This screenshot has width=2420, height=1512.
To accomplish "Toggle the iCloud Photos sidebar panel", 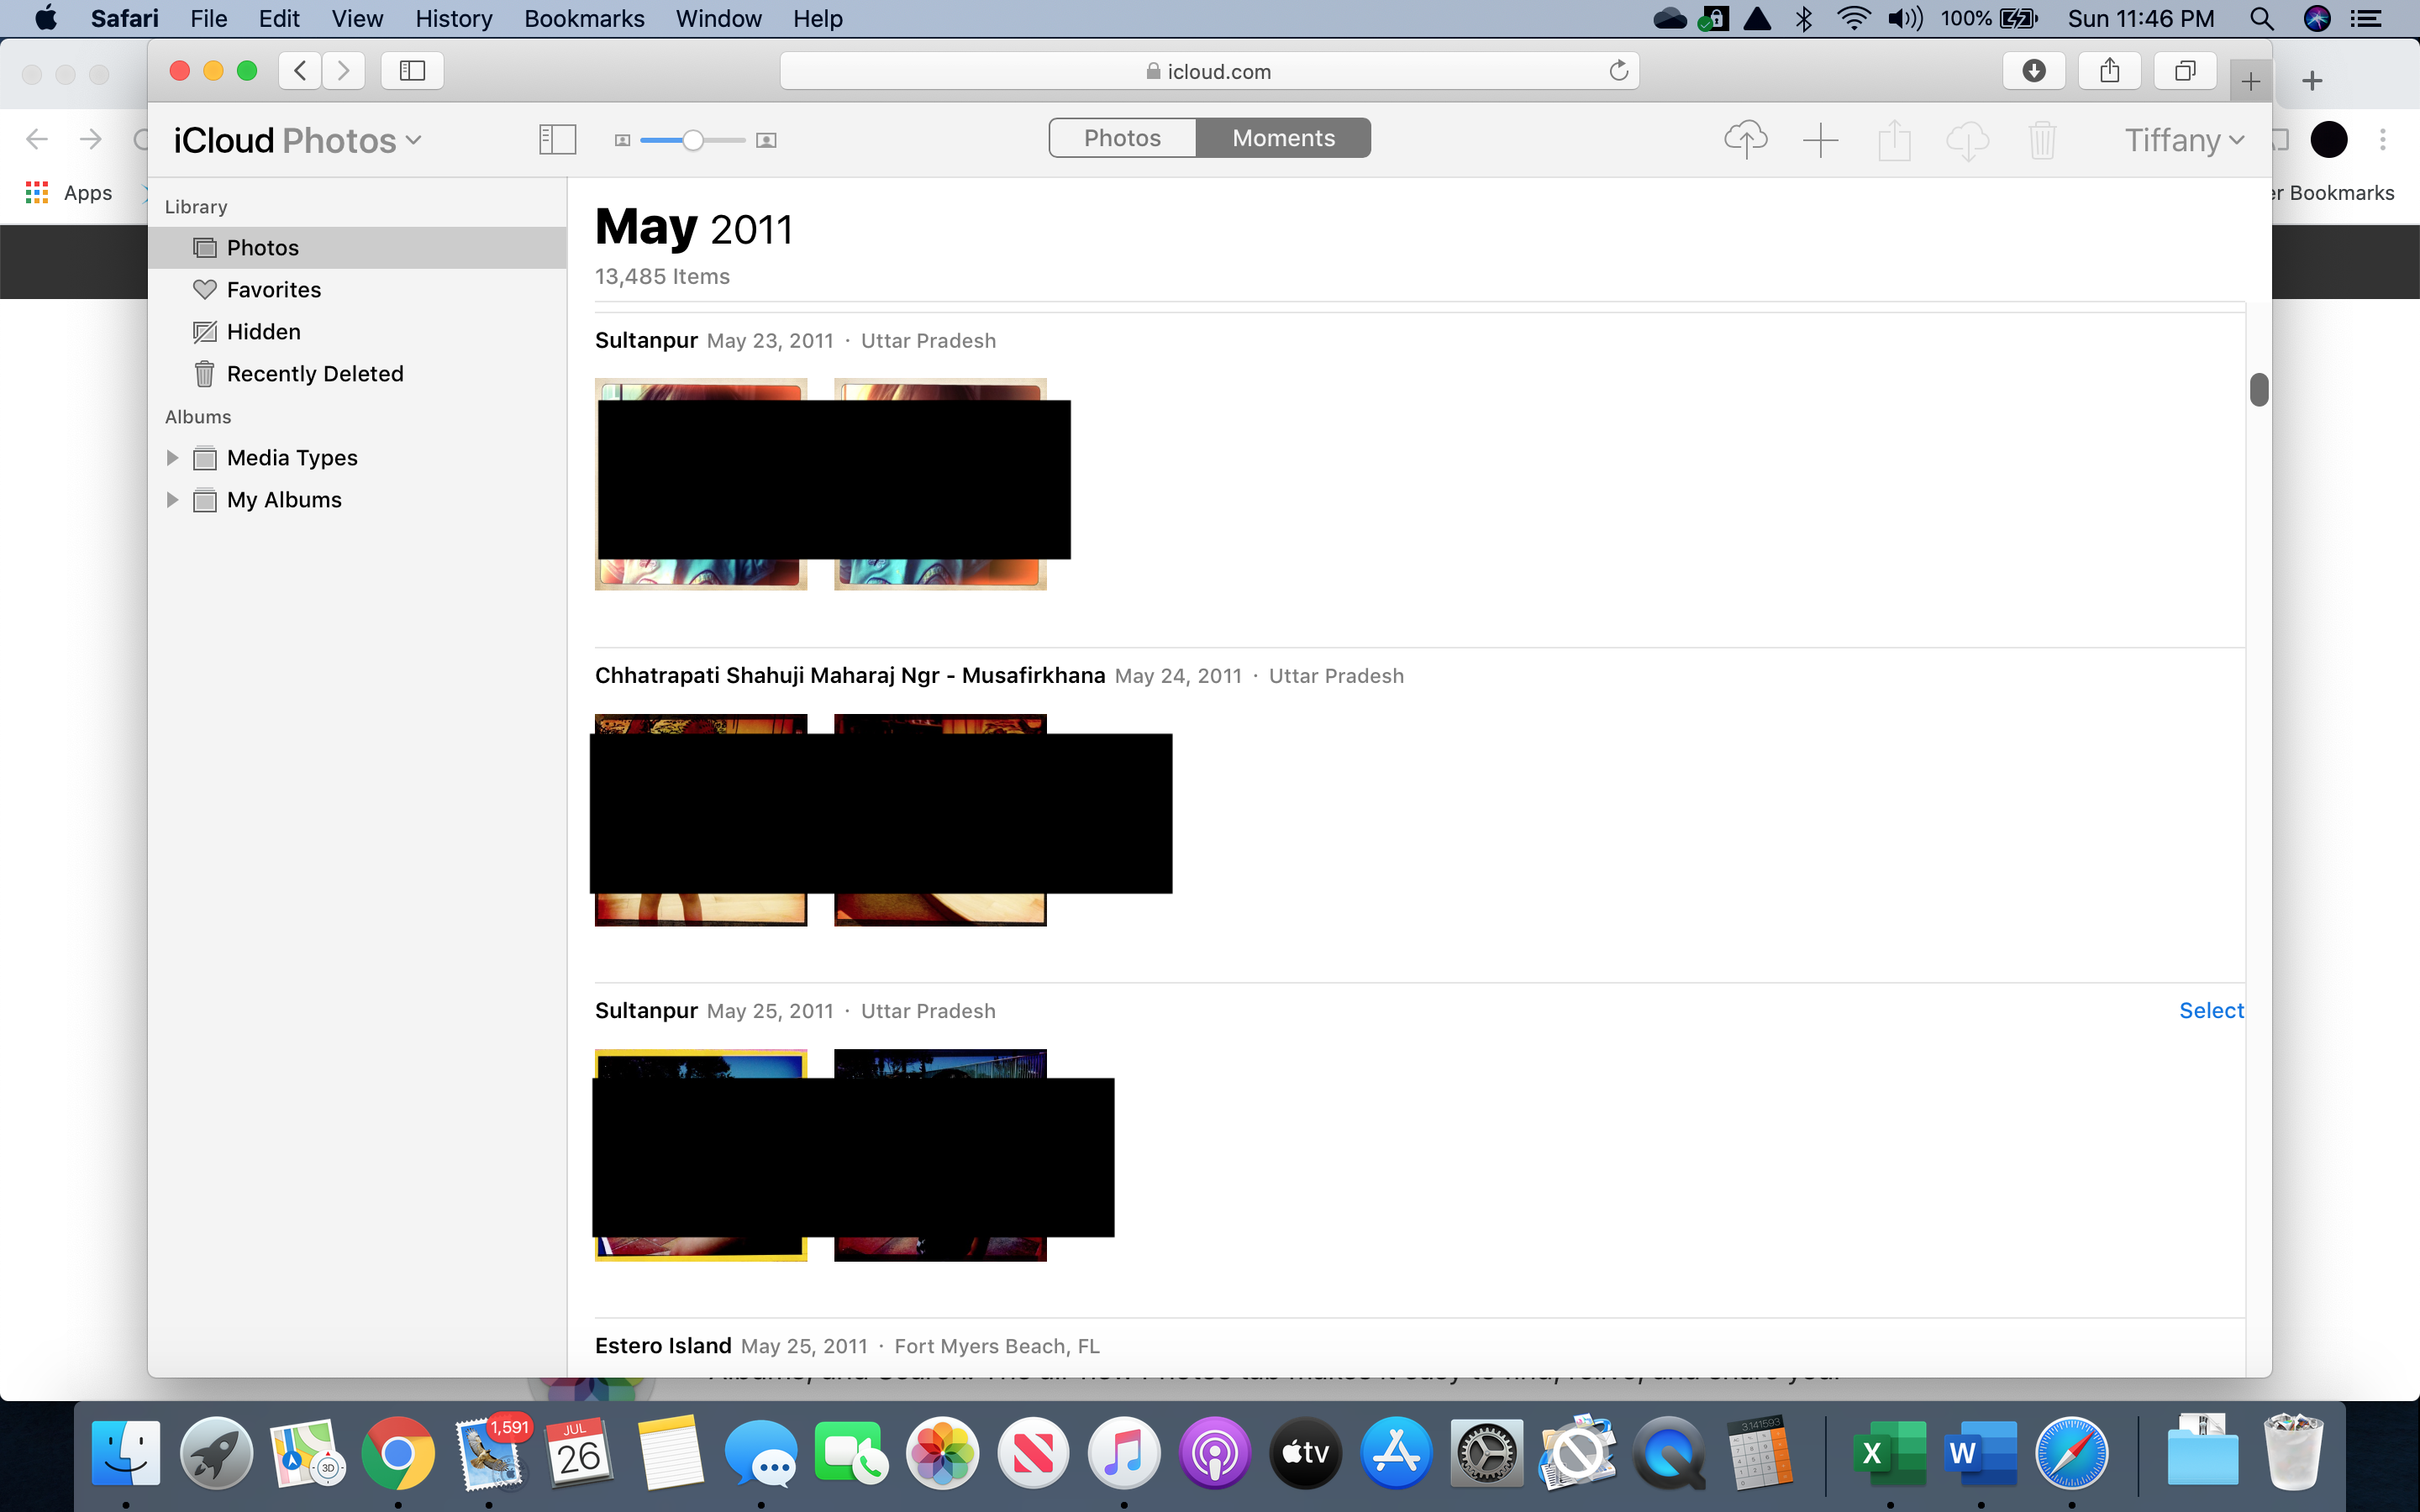I will tap(557, 140).
